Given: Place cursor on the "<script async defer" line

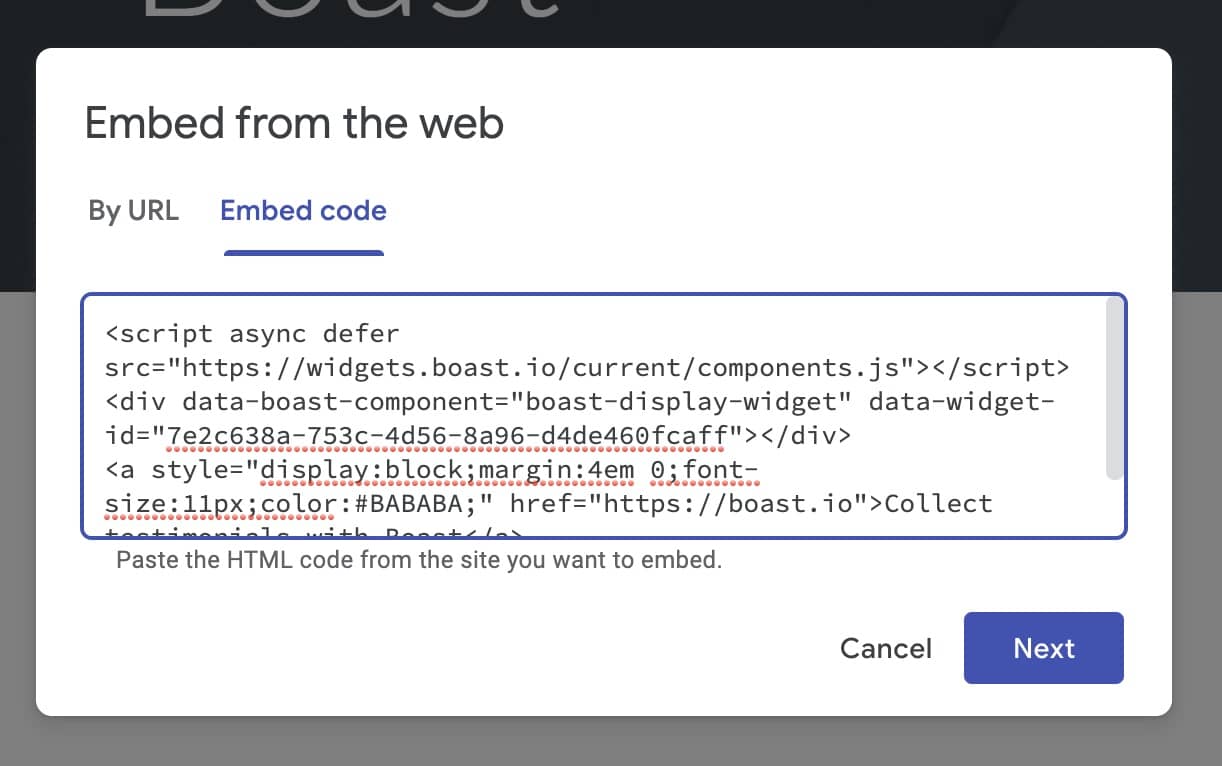Looking at the screenshot, I should (x=252, y=333).
